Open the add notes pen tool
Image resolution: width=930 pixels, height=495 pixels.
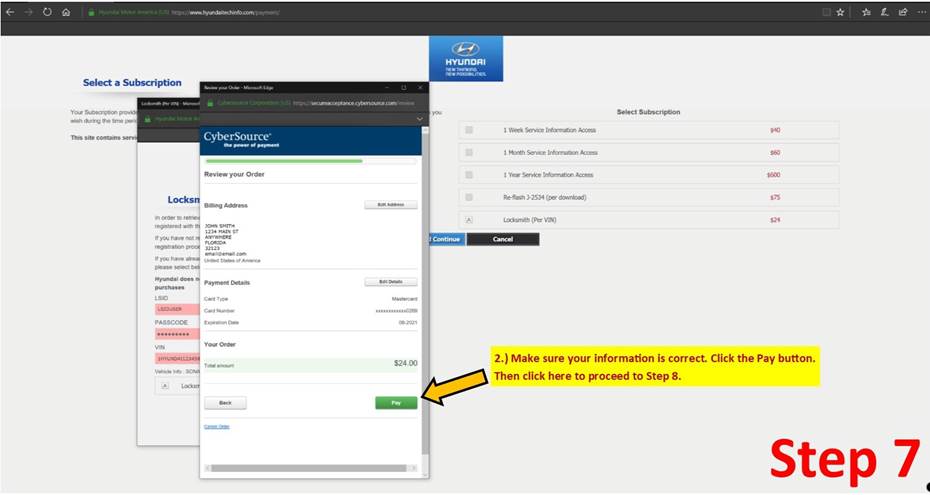884,12
